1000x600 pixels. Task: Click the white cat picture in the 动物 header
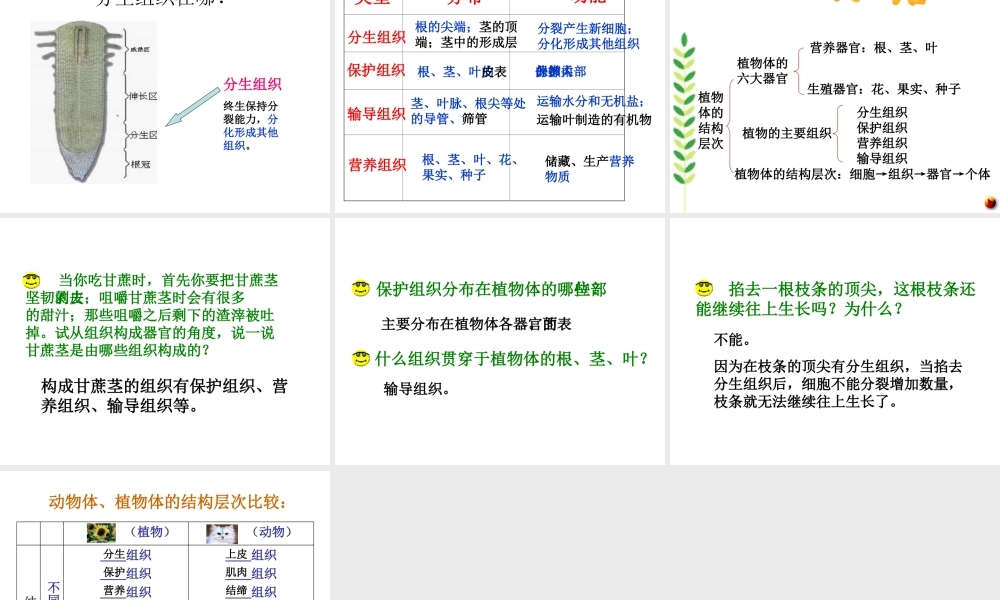221,533
